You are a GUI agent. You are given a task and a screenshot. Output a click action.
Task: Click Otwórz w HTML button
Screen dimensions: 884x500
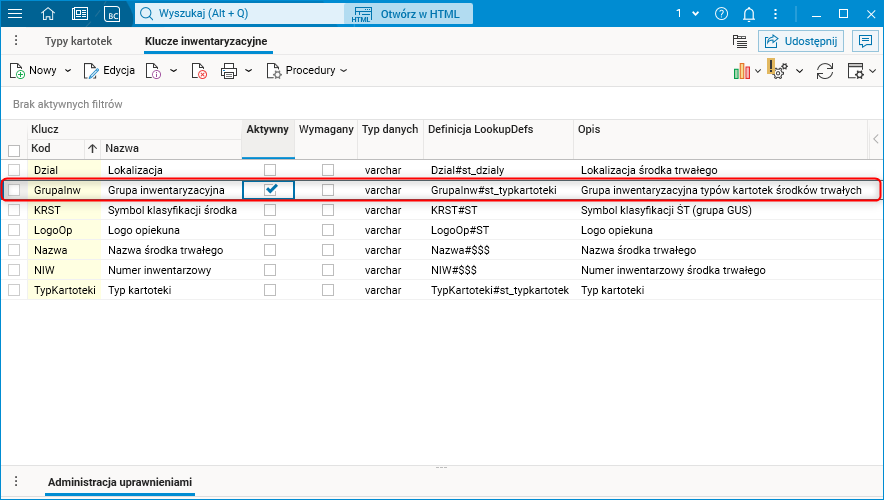[408, 14]
